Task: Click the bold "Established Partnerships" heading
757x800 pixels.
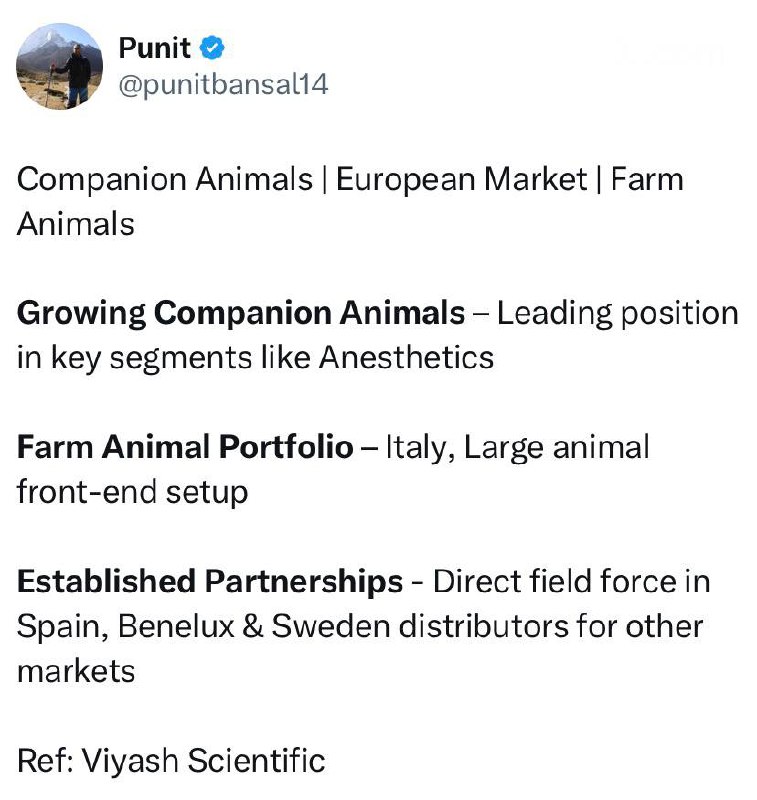Action: [x=210, y=581]
